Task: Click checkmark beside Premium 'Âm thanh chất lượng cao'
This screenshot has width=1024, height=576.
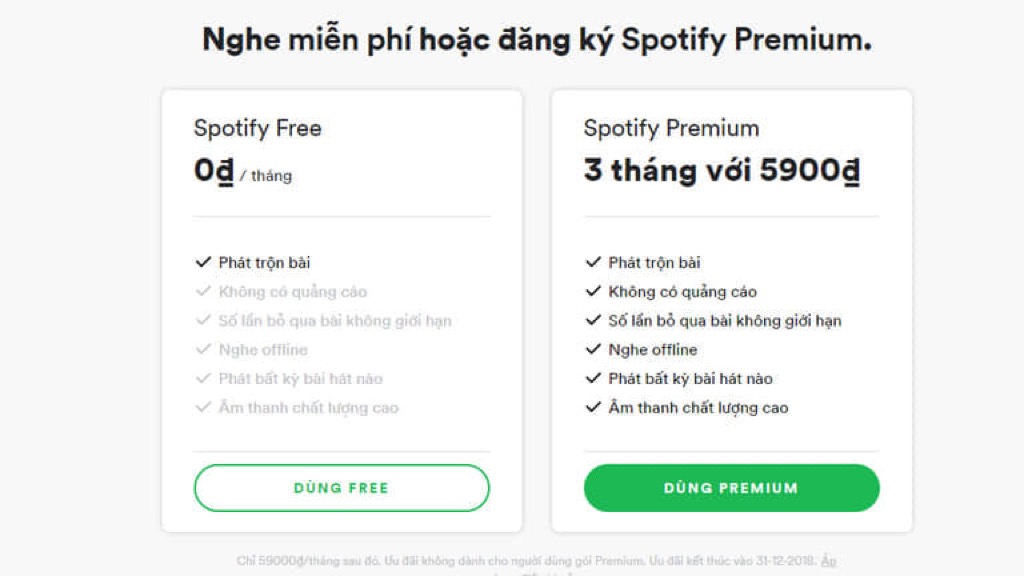Action: pos(593,408)
